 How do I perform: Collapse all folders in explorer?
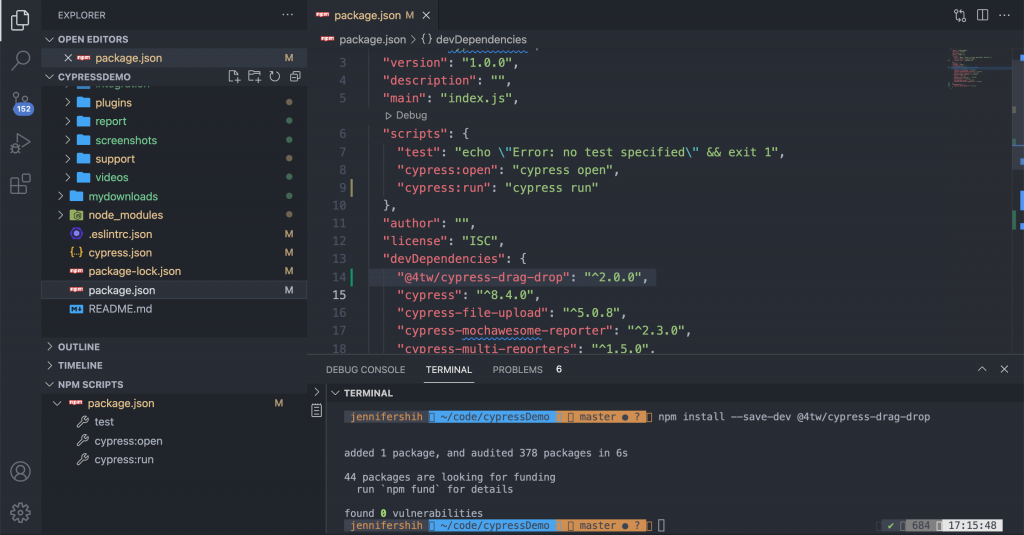[x=295, y=76]
